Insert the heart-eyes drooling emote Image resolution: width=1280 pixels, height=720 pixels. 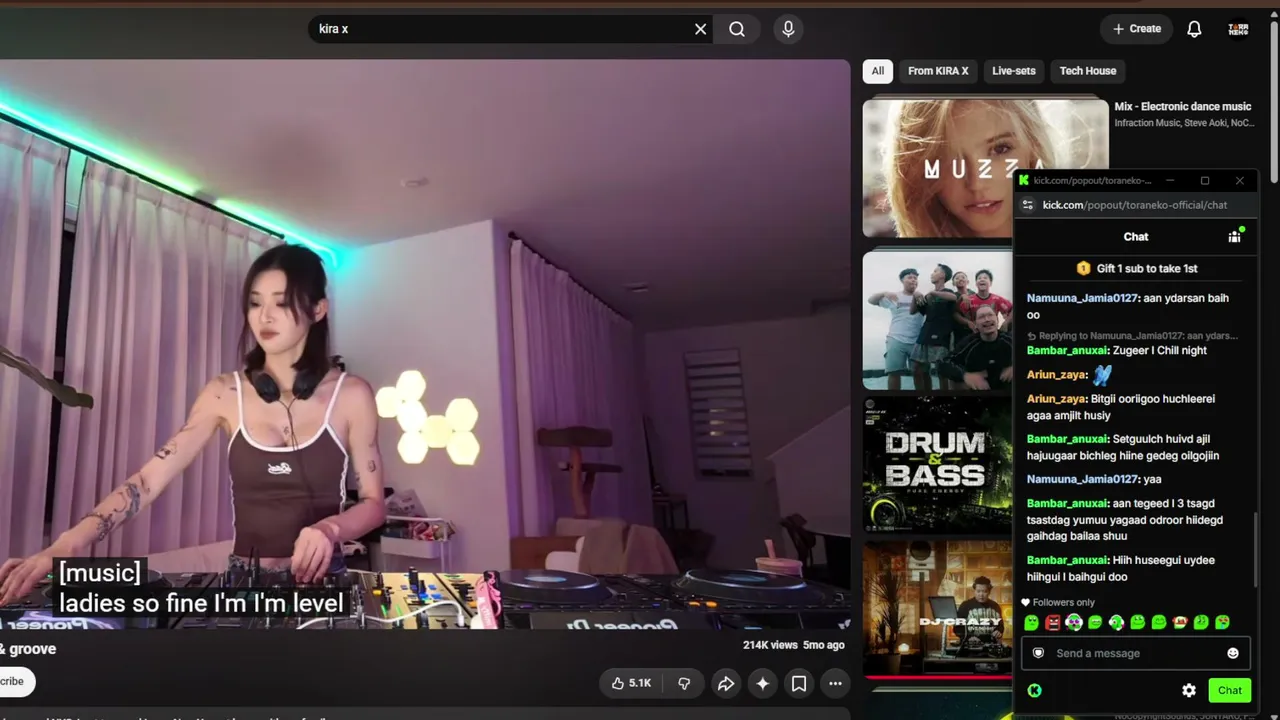pyautogui.click(x=1222, y=623)
